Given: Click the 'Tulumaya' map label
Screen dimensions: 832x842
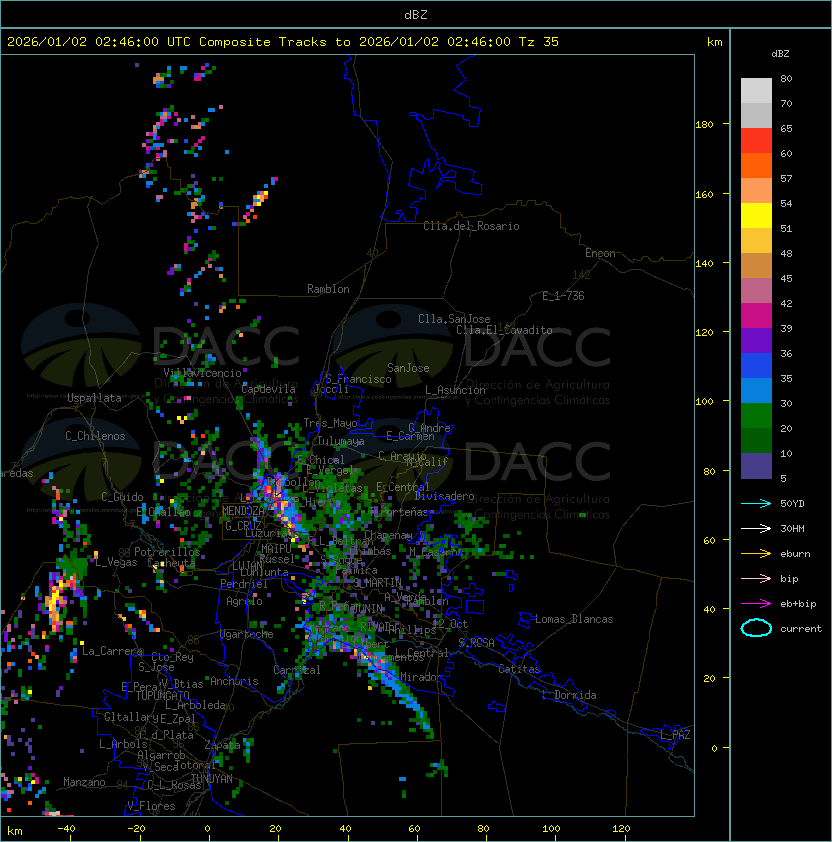Looking at the screenshot, I should [341, 441].
